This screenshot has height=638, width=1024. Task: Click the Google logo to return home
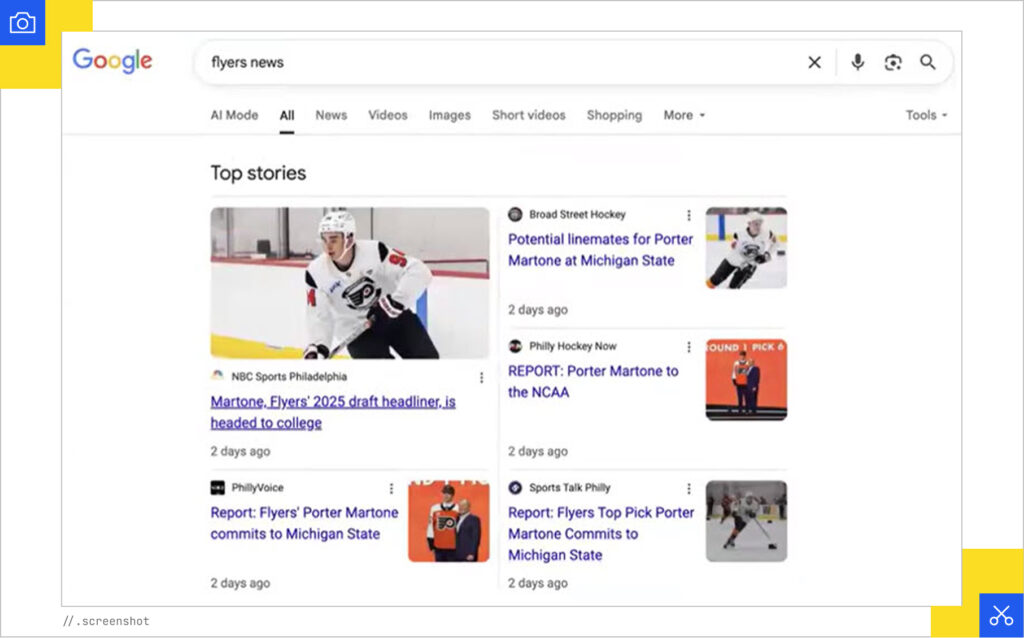click(112, 61)
